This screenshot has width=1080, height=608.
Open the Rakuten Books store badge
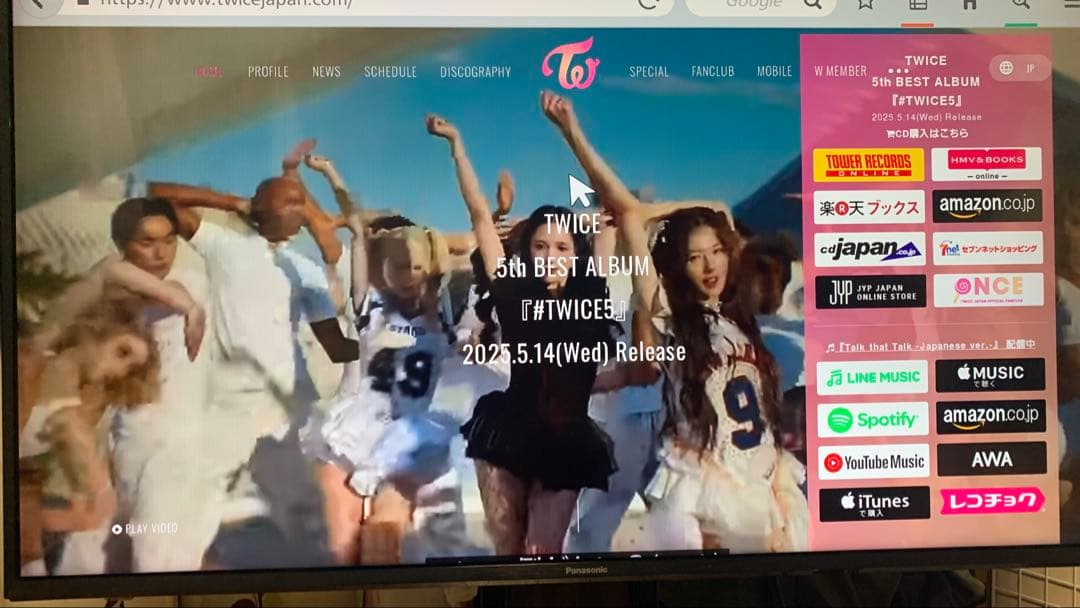[x=868, y=207]
